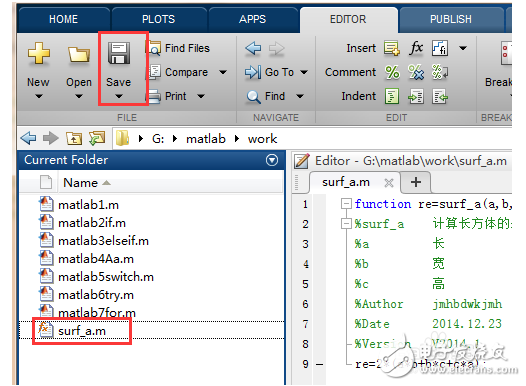The image size is (526, 386).
Task: Click the %Author comment line text
Action: pos(428,304)
